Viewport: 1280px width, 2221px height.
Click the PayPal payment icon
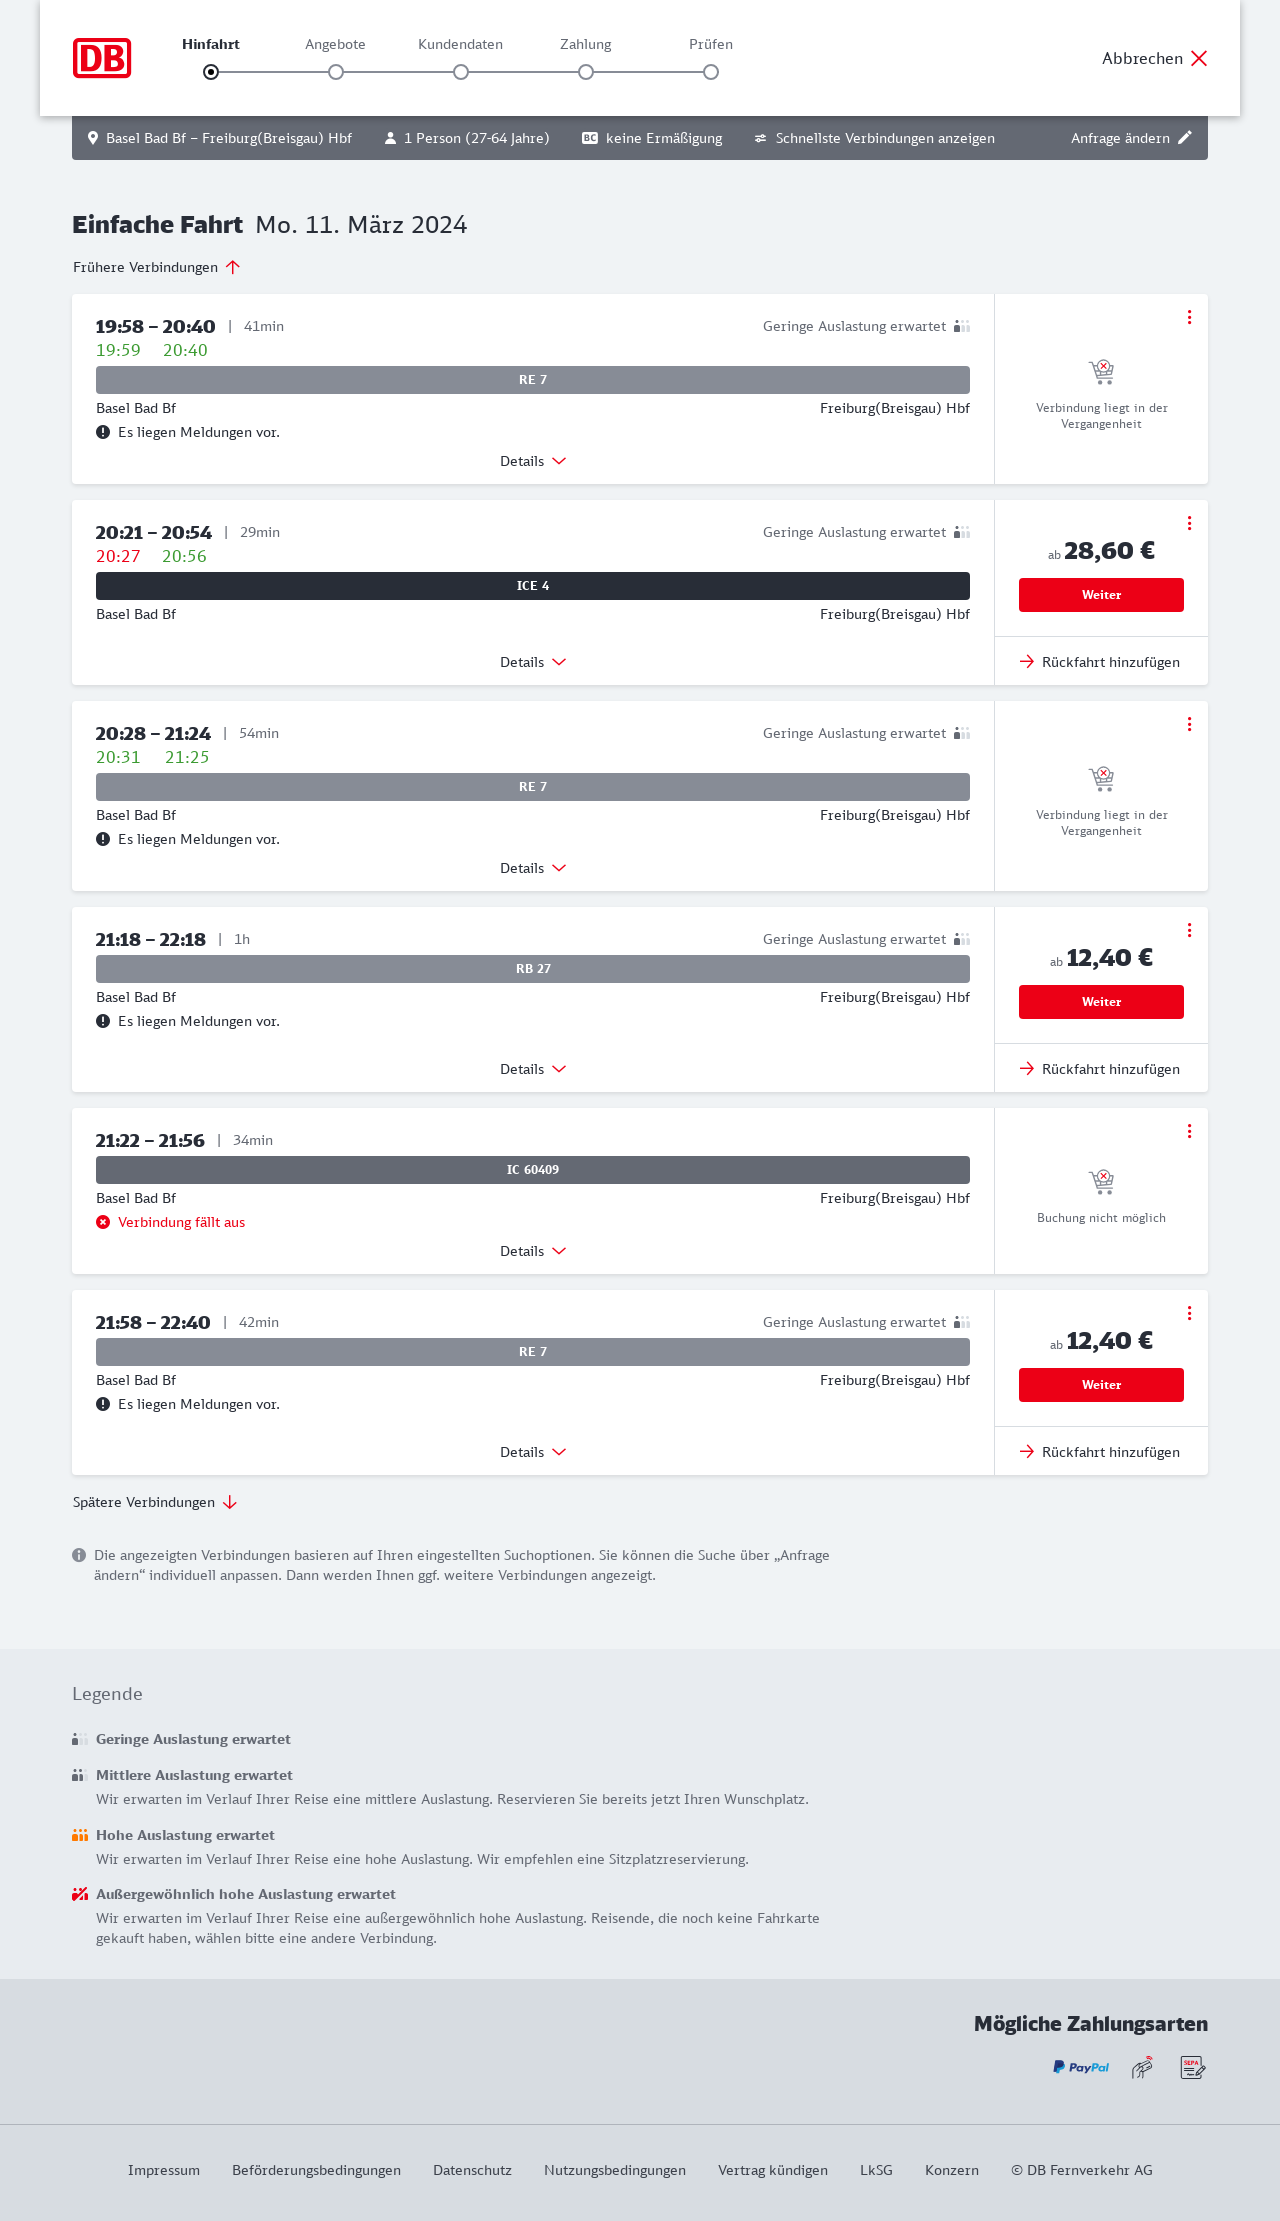(x=1080, y=2067)
